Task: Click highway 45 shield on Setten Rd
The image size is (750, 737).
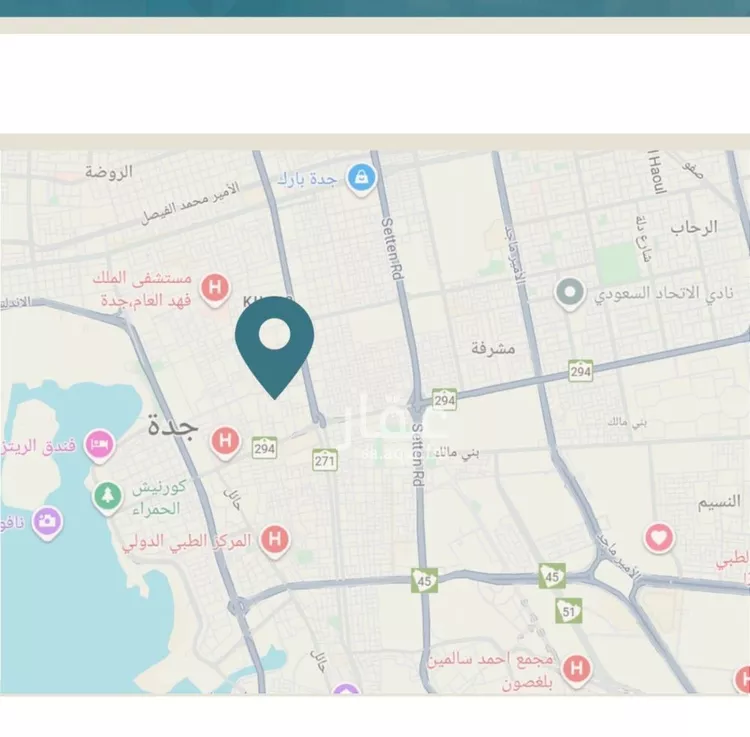Action: (x=424, y=581)
